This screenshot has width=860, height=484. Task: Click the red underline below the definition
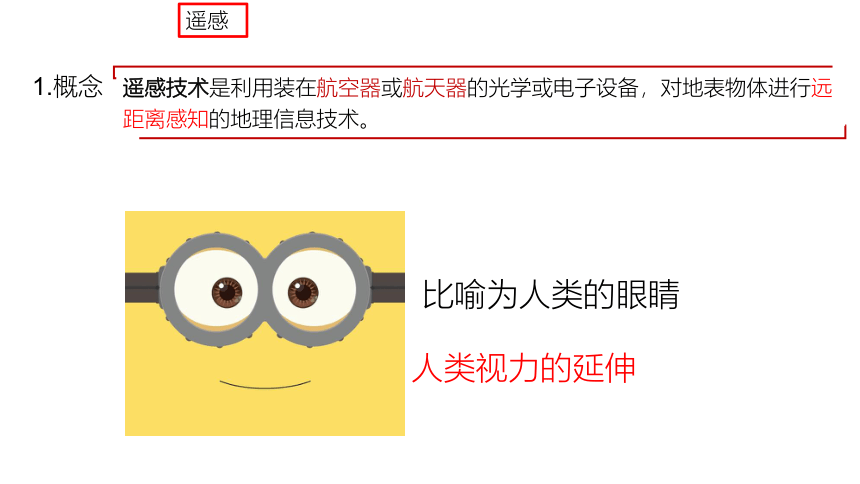click(x=493, y=138)
